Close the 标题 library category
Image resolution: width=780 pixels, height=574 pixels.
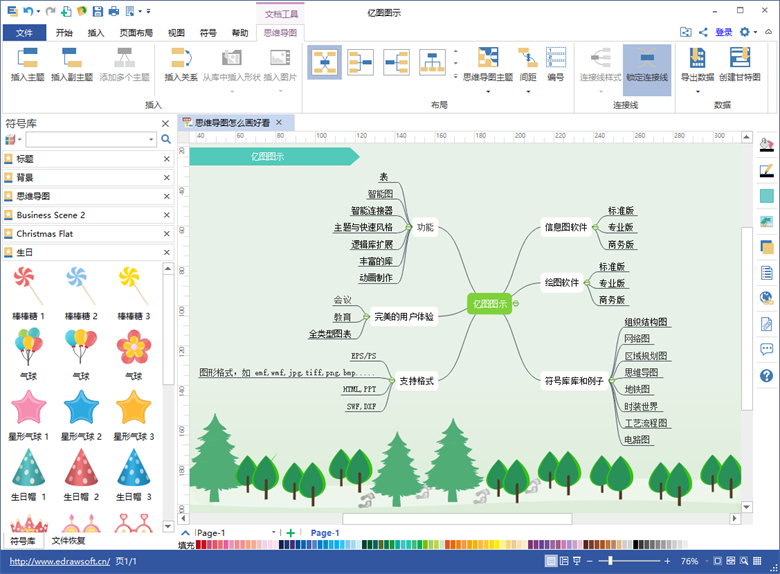click(x=167, y=159)
